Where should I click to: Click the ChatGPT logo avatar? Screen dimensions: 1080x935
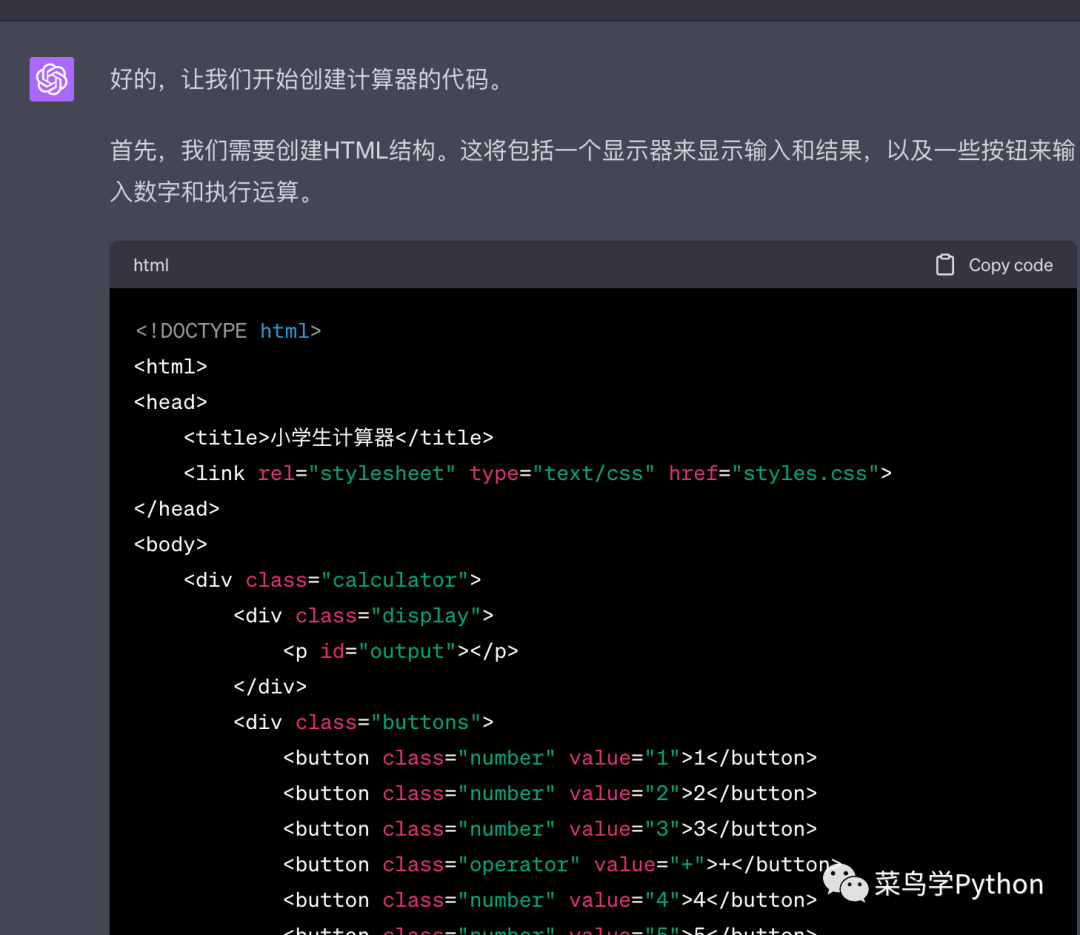point(52,79)
